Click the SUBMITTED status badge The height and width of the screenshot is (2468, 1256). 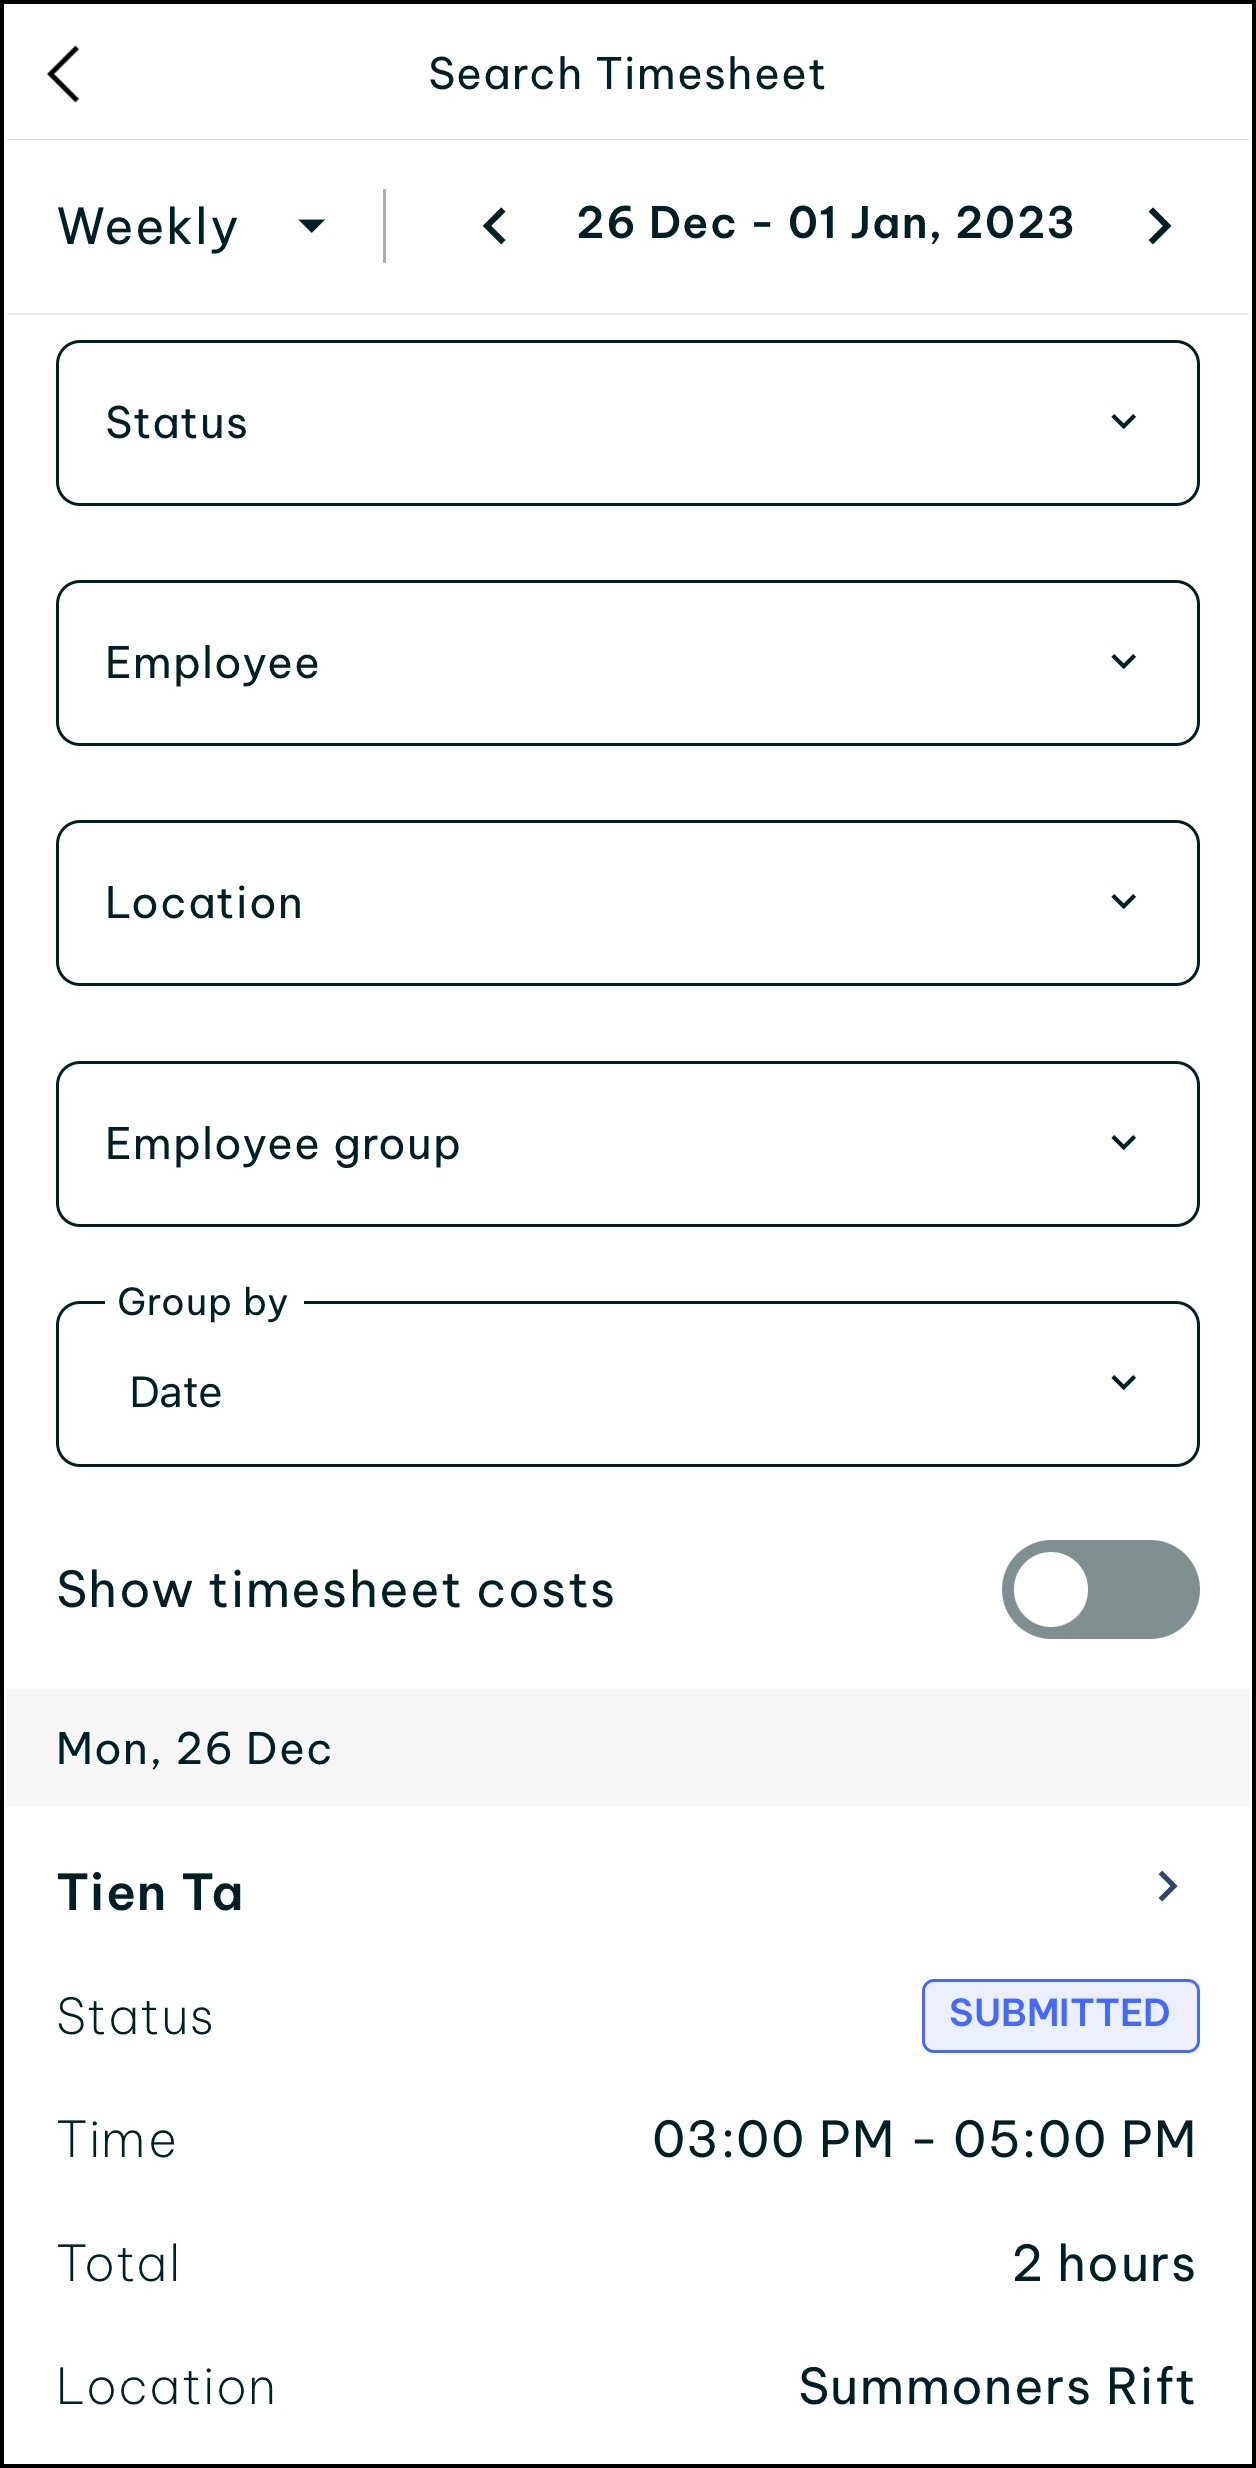(1060, 2014)
